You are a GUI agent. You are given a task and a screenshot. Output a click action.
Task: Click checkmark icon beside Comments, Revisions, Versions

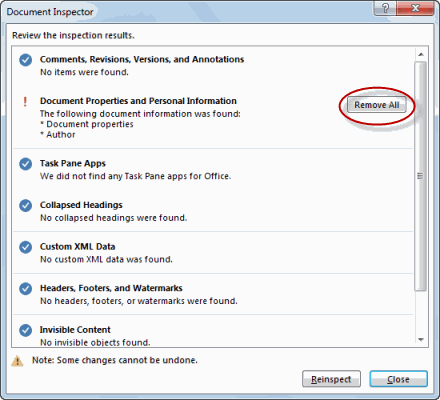click(26, 60)
